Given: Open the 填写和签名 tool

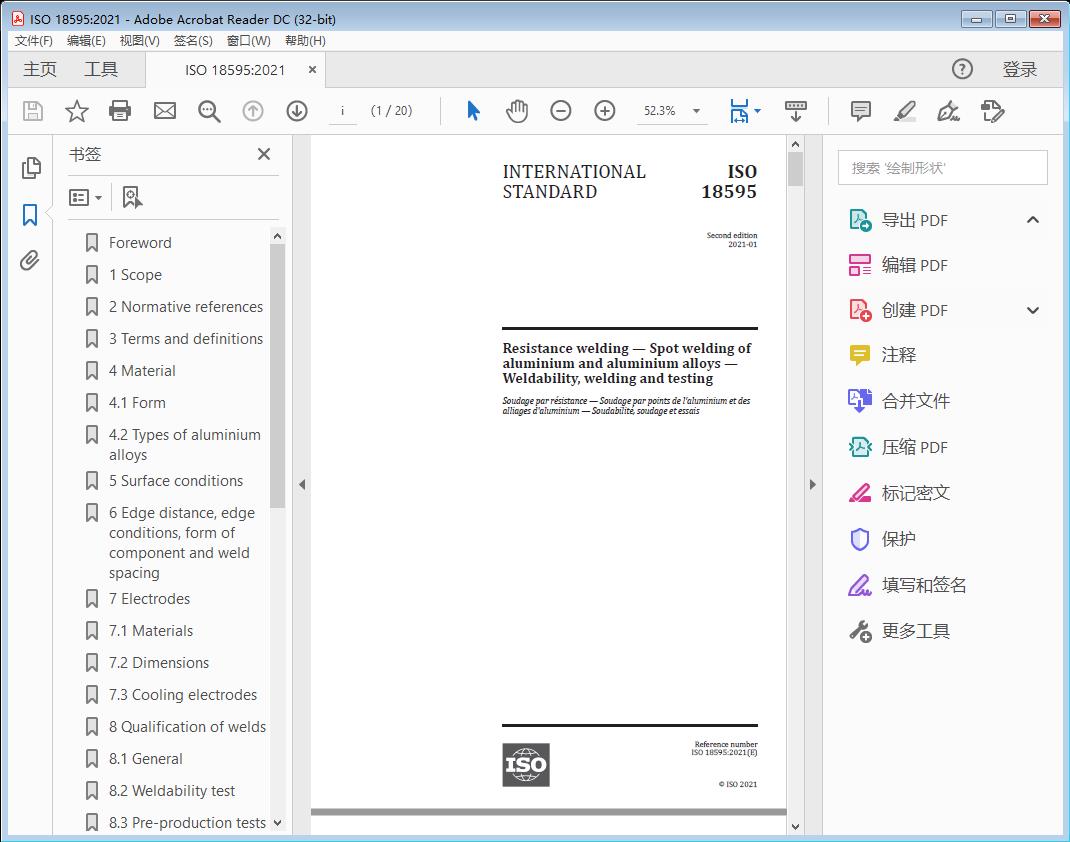Looking at the screenshot, I should coord(907,585).
